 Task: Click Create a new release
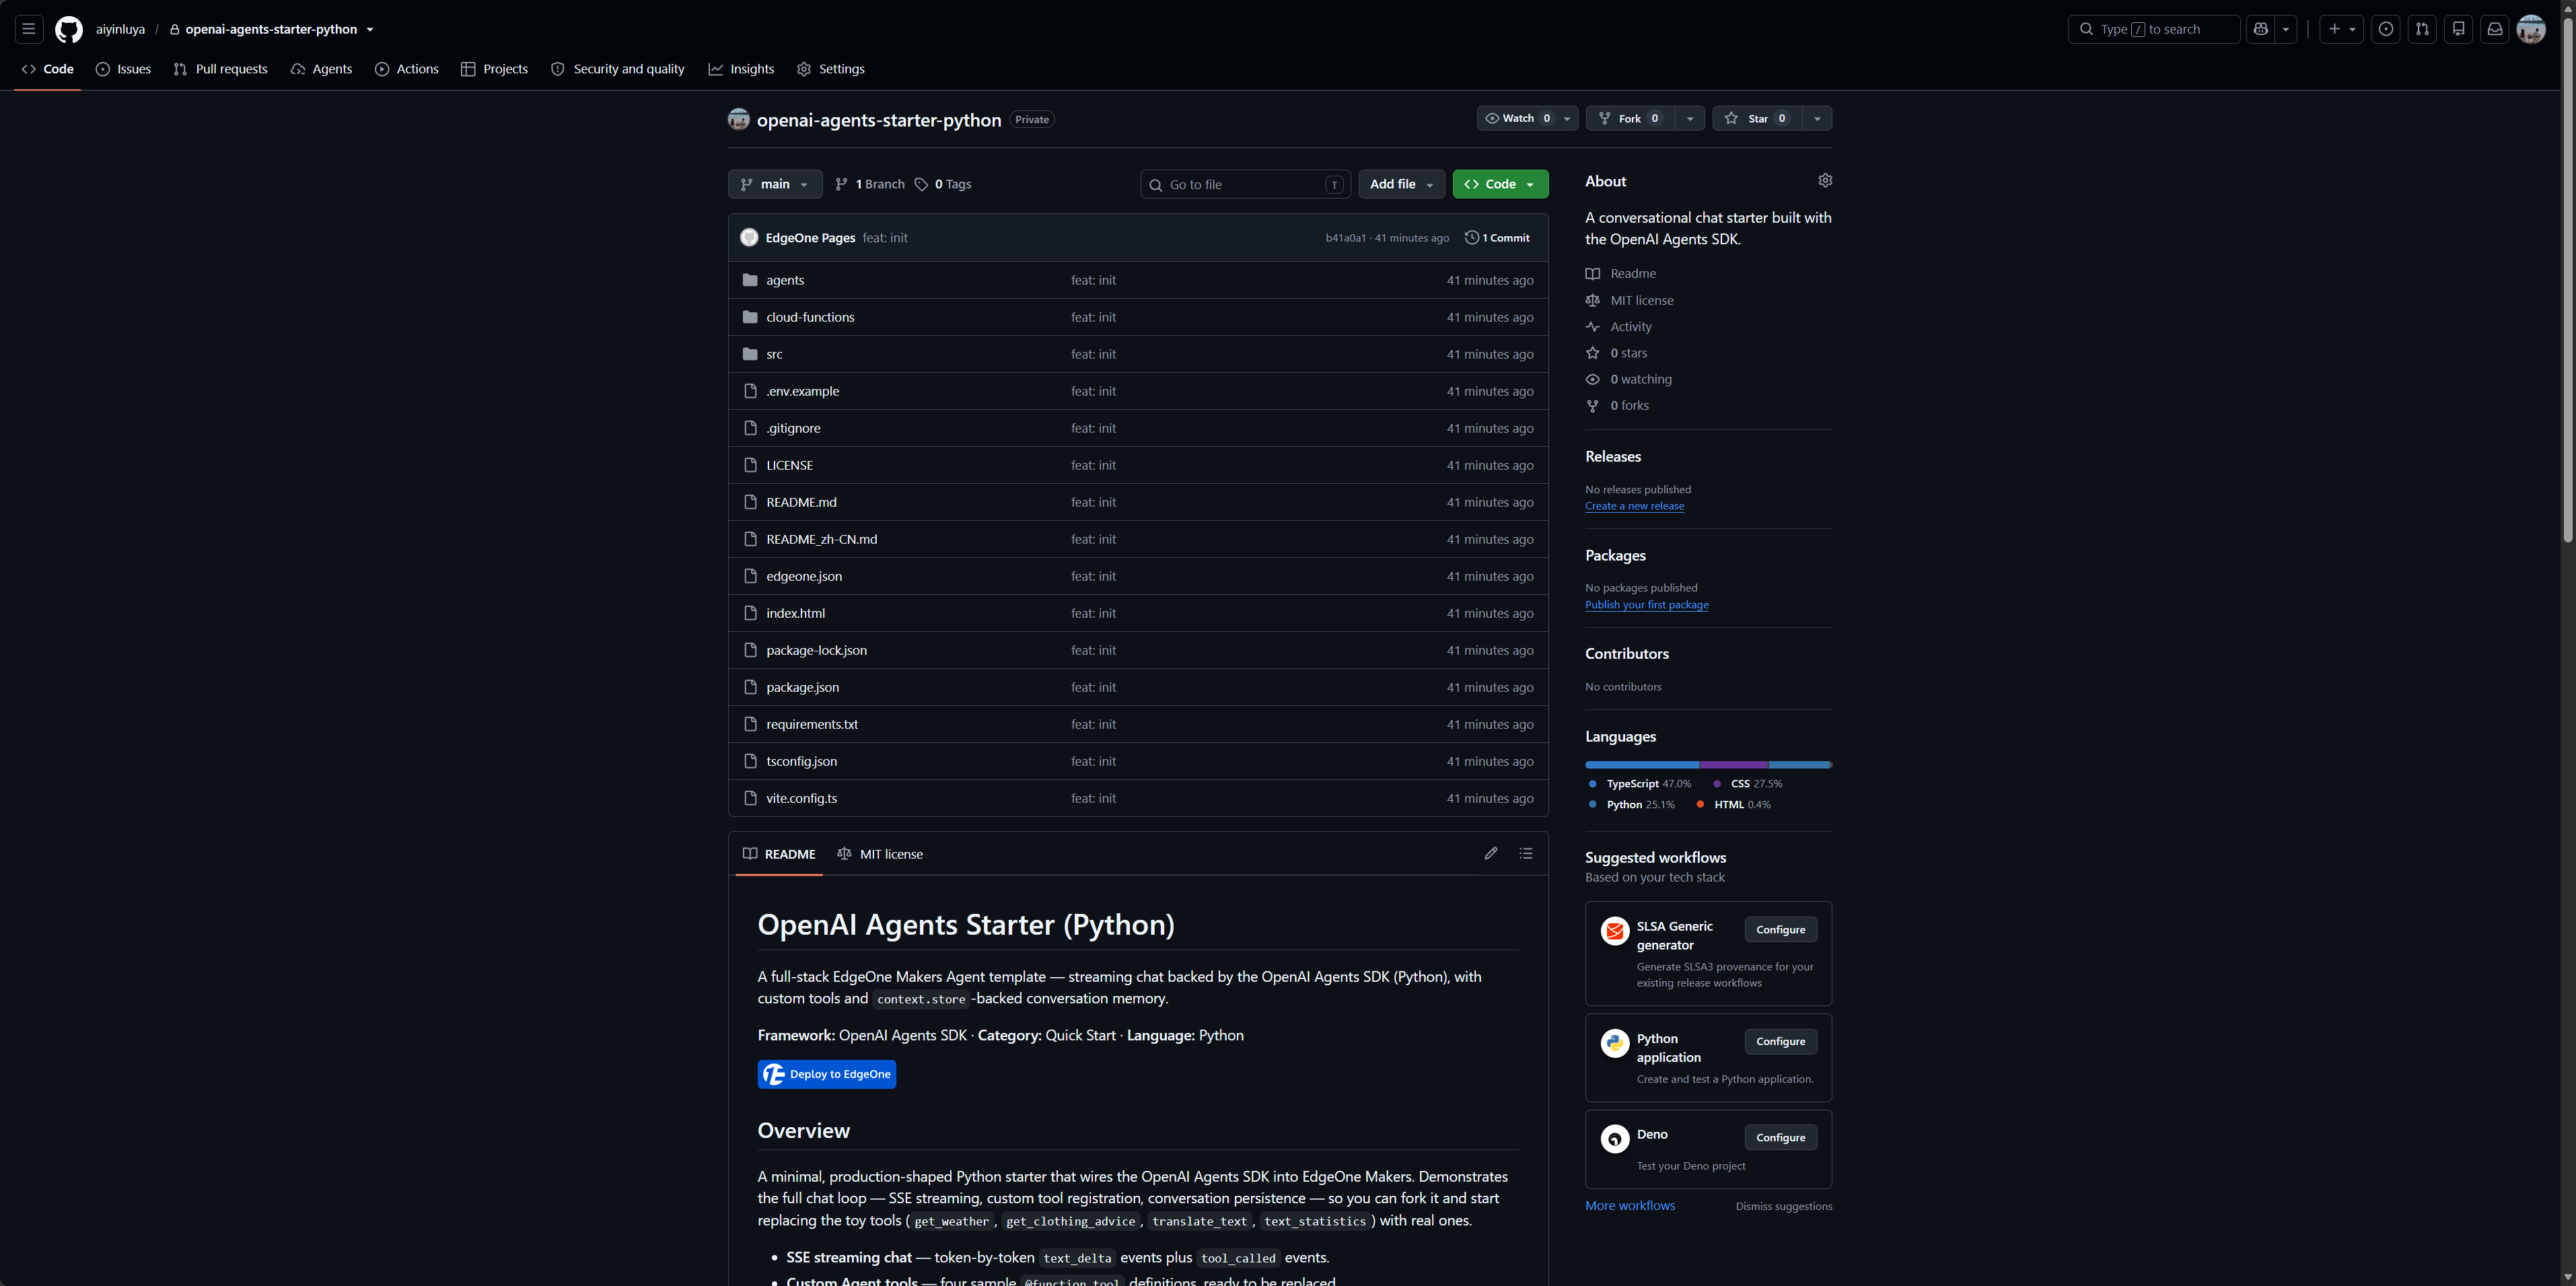coord(1634,506)
